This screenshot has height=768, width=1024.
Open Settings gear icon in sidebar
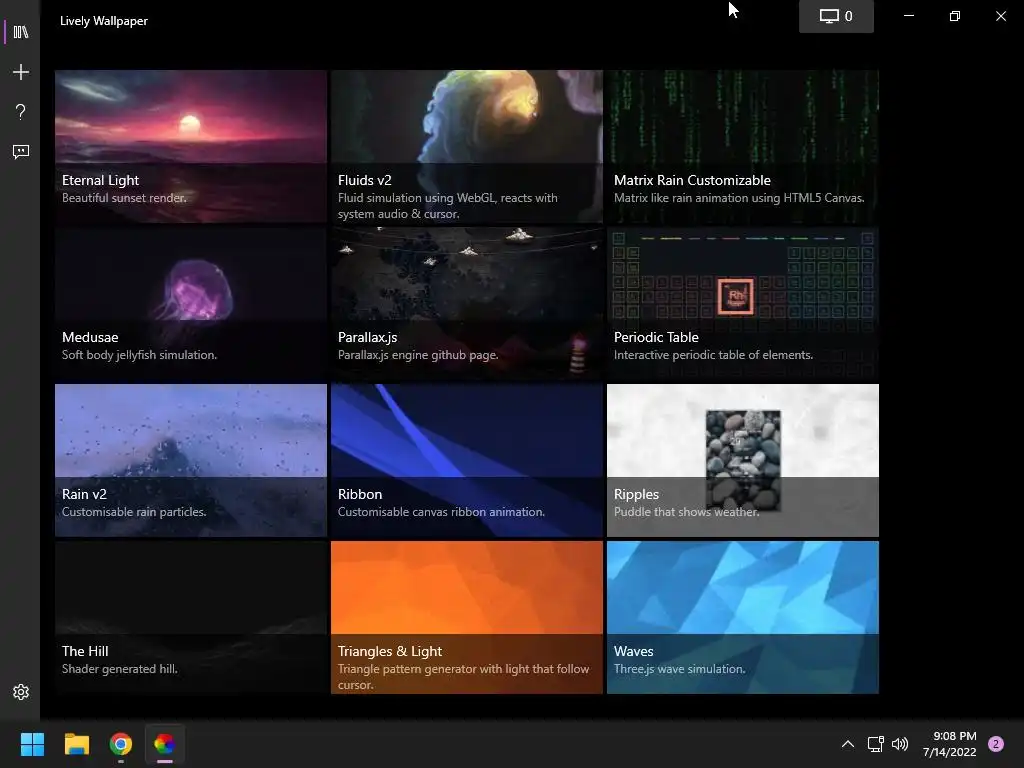tap(21, 692)
